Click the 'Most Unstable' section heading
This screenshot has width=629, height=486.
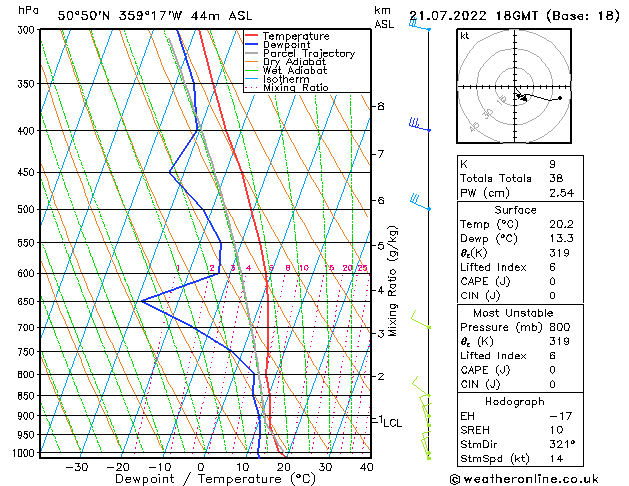pyautogui.click(x=513, y=313)
